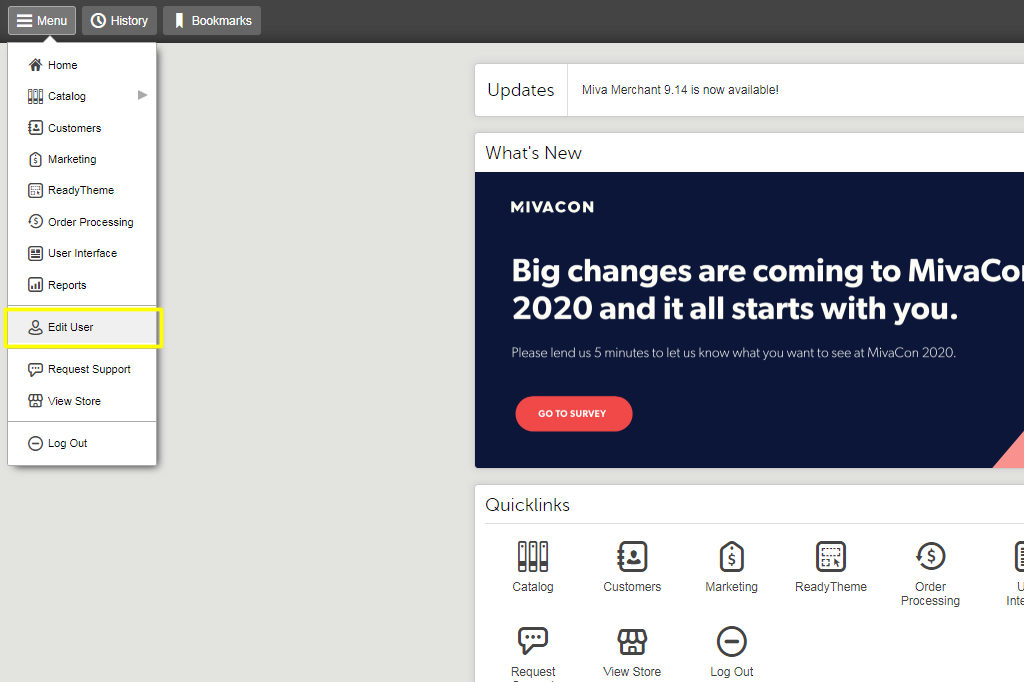Click the View Store storefront icon in the menu
The image size is (1024, 682).
point(35,401)
